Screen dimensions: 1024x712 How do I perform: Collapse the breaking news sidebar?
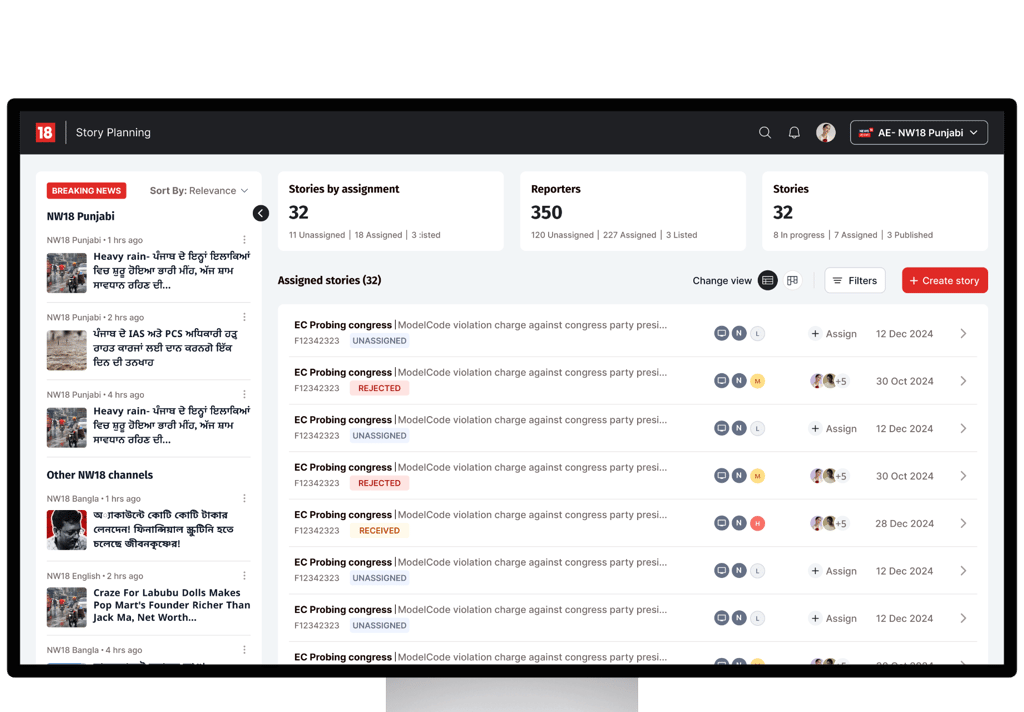[x=261, y=213]
